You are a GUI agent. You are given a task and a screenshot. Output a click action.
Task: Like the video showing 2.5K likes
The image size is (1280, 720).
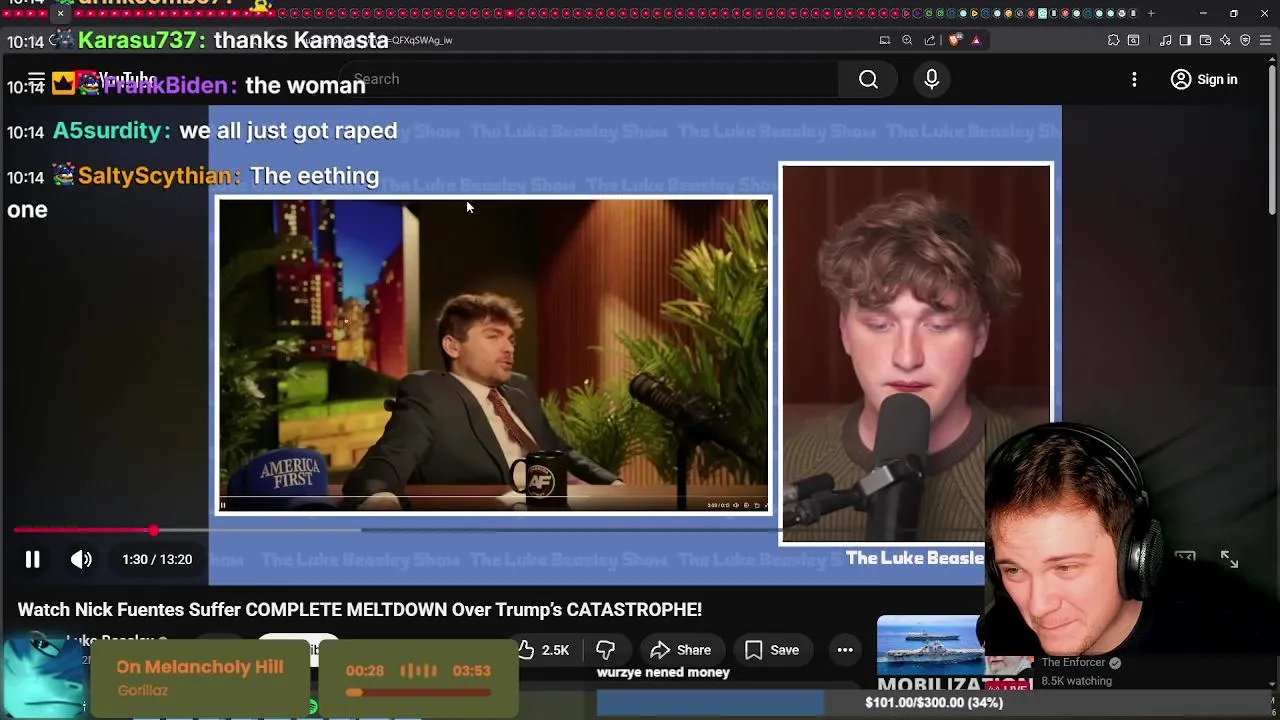pos(543,650)
